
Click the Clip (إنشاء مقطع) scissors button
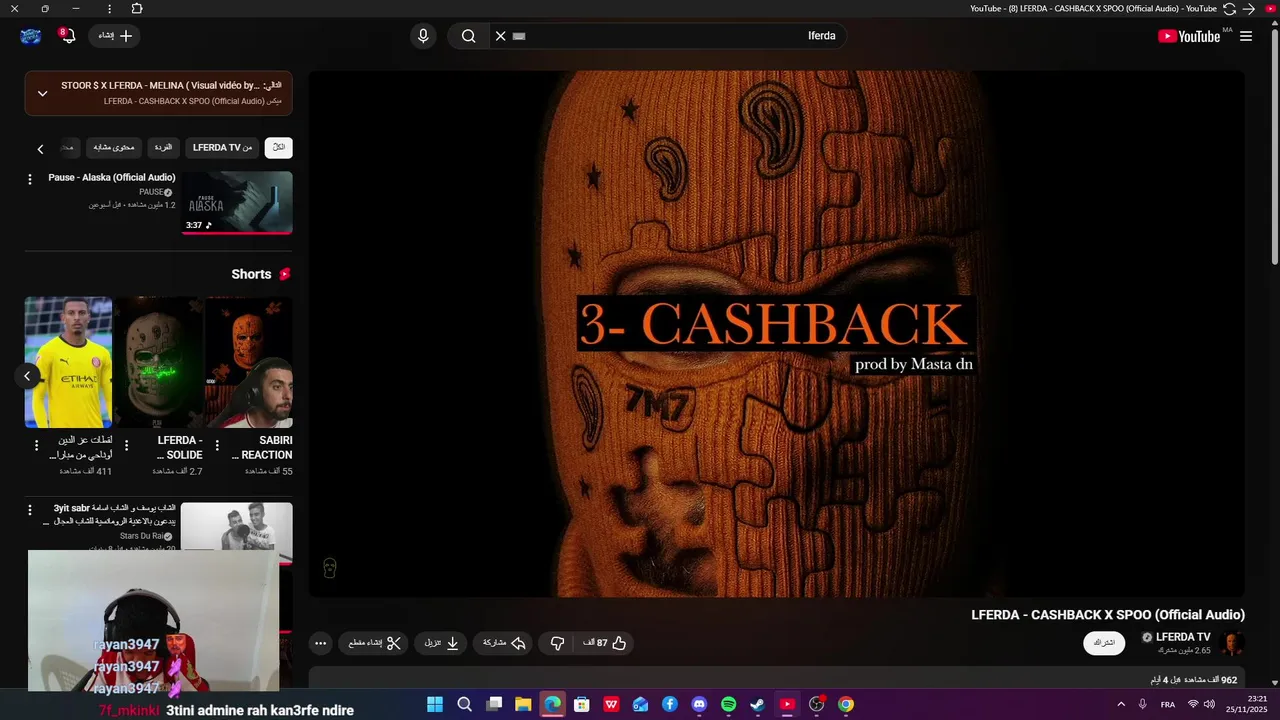[374, 643]
